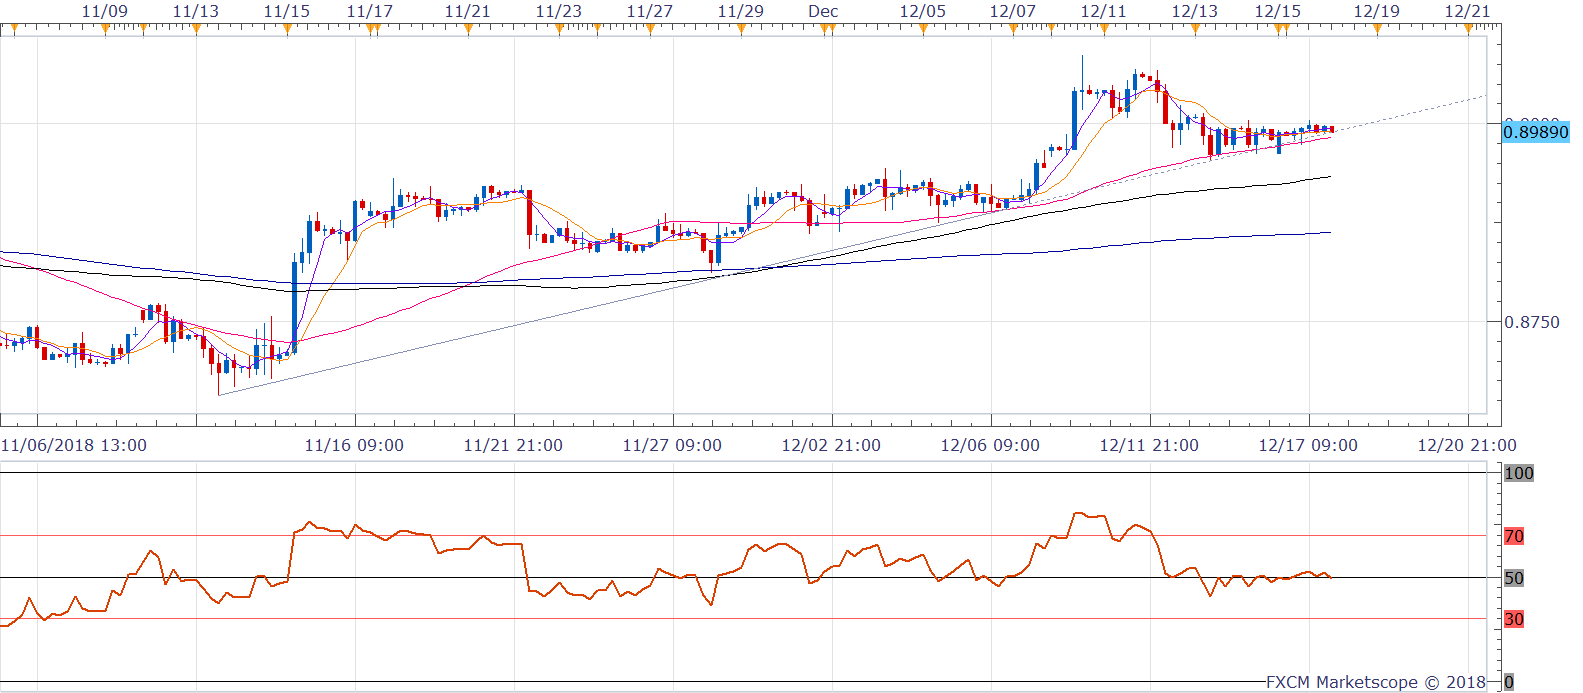The width and height of the screenshot is (1583, 693).
Task: Select the 12/07 date label on top axis
Action: [1013, 11]
